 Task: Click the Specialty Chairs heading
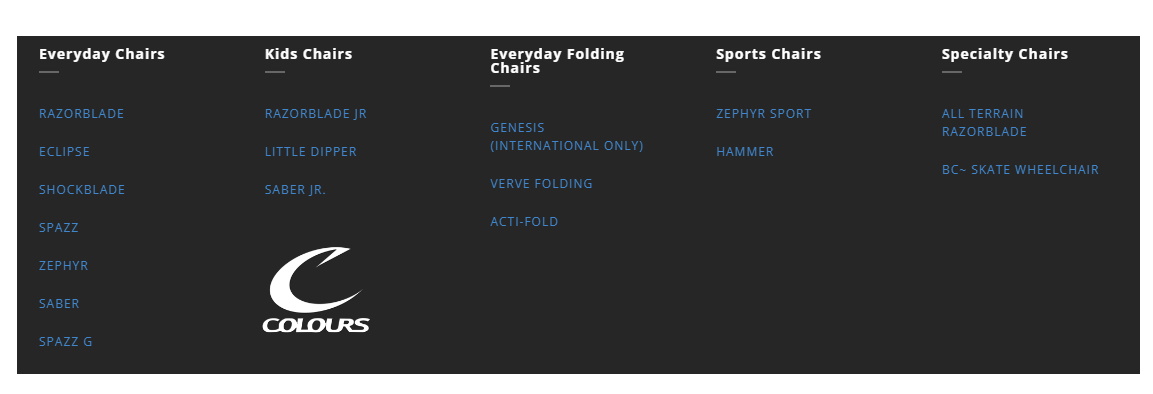point(1004,54)
